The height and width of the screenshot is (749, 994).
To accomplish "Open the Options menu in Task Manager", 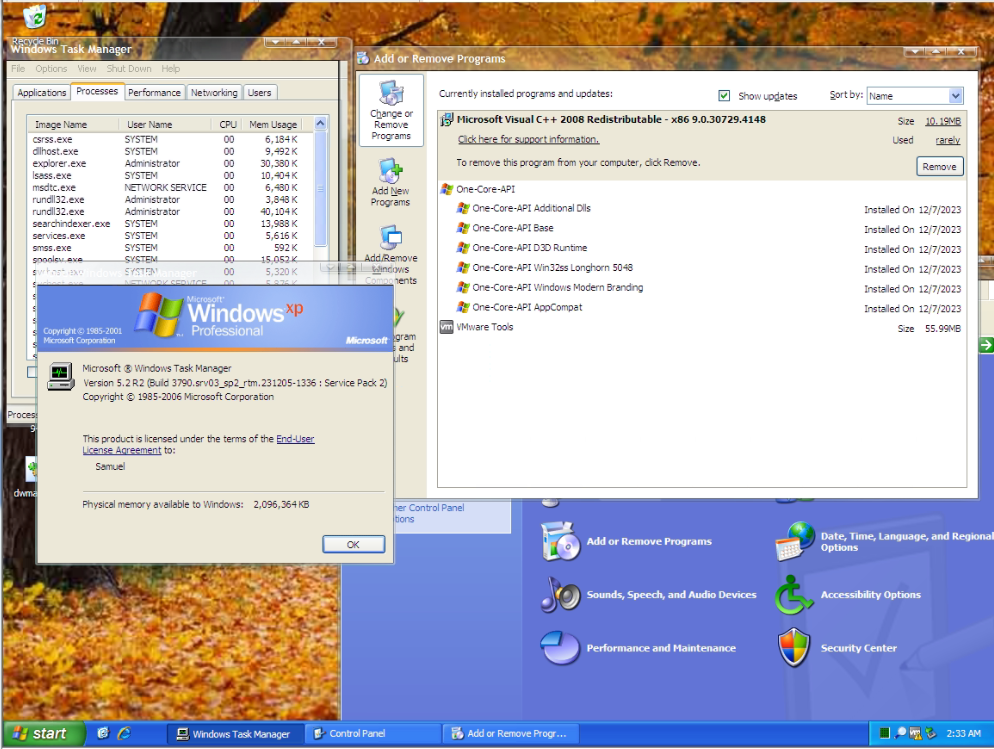I will 51,68.
